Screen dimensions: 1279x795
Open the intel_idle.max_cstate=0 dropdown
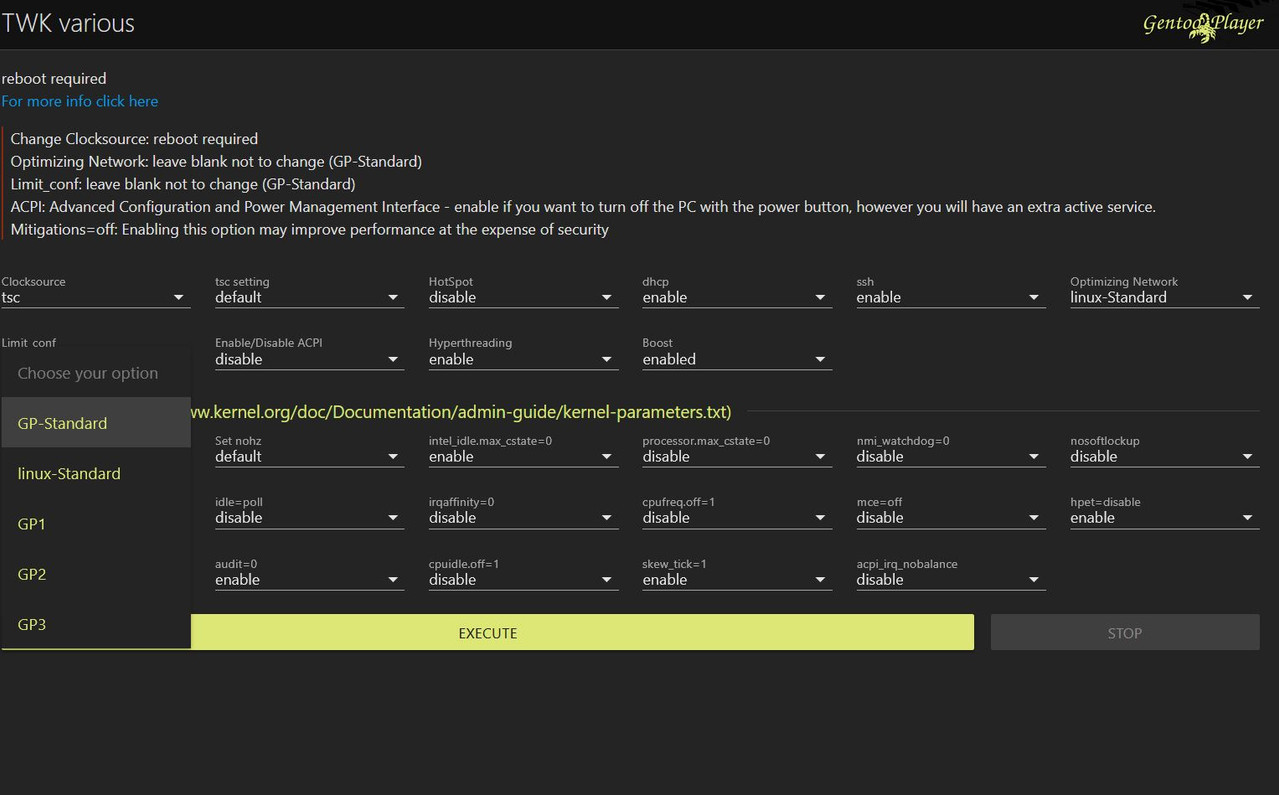523,456
